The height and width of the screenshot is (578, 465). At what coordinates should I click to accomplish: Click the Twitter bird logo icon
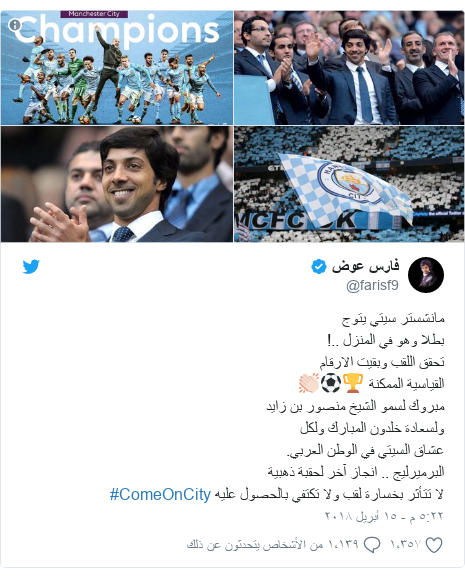pos(31,267)
